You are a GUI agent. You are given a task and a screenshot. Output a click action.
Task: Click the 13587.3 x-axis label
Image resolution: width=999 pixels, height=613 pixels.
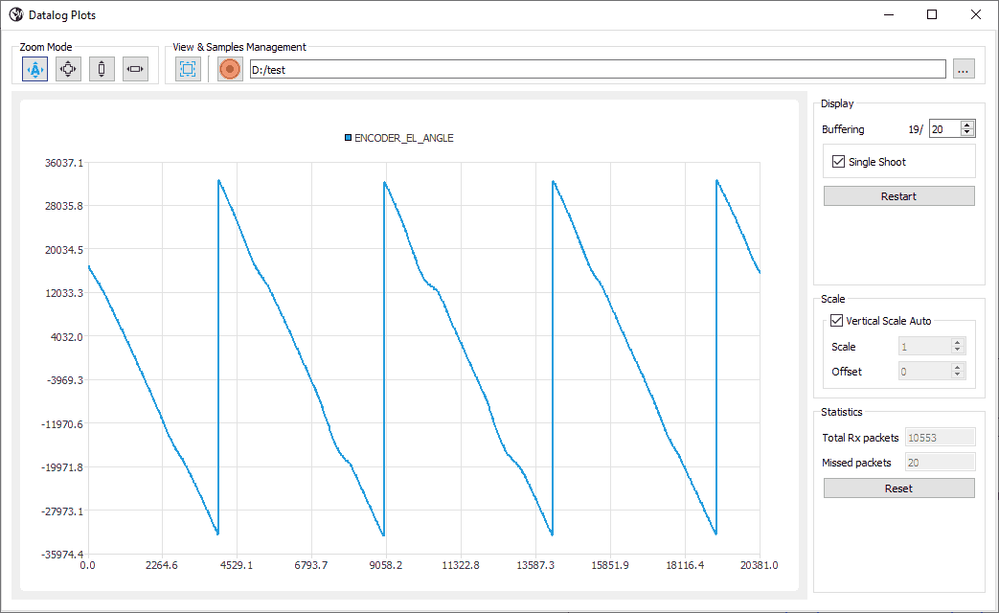point(535,565)
